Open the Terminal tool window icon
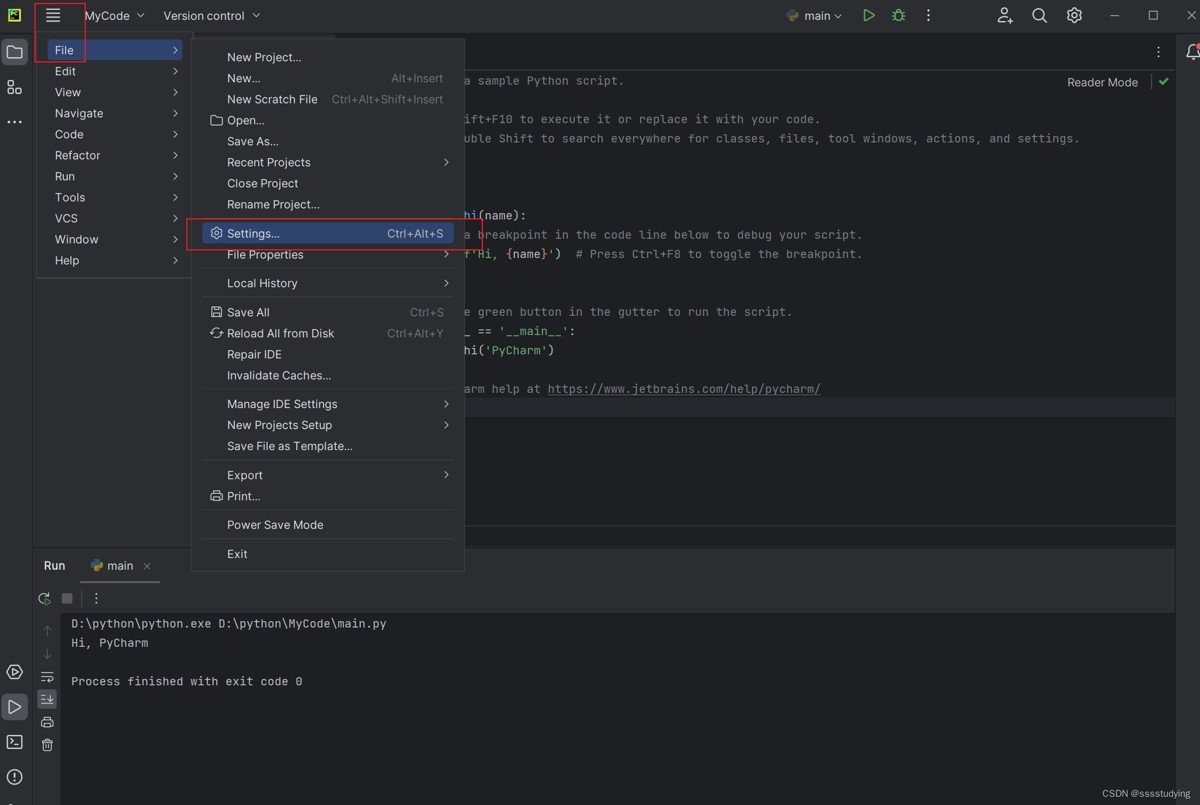This screenshot has width=1200, height=805. pos(15,742)
